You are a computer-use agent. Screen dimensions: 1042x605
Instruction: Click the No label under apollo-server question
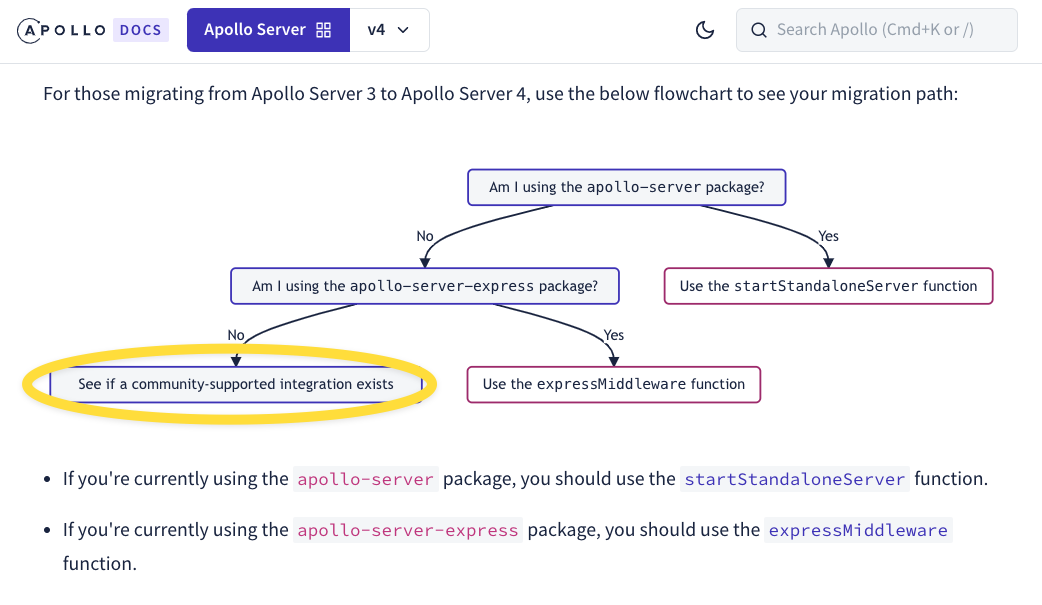pos(425,236)
